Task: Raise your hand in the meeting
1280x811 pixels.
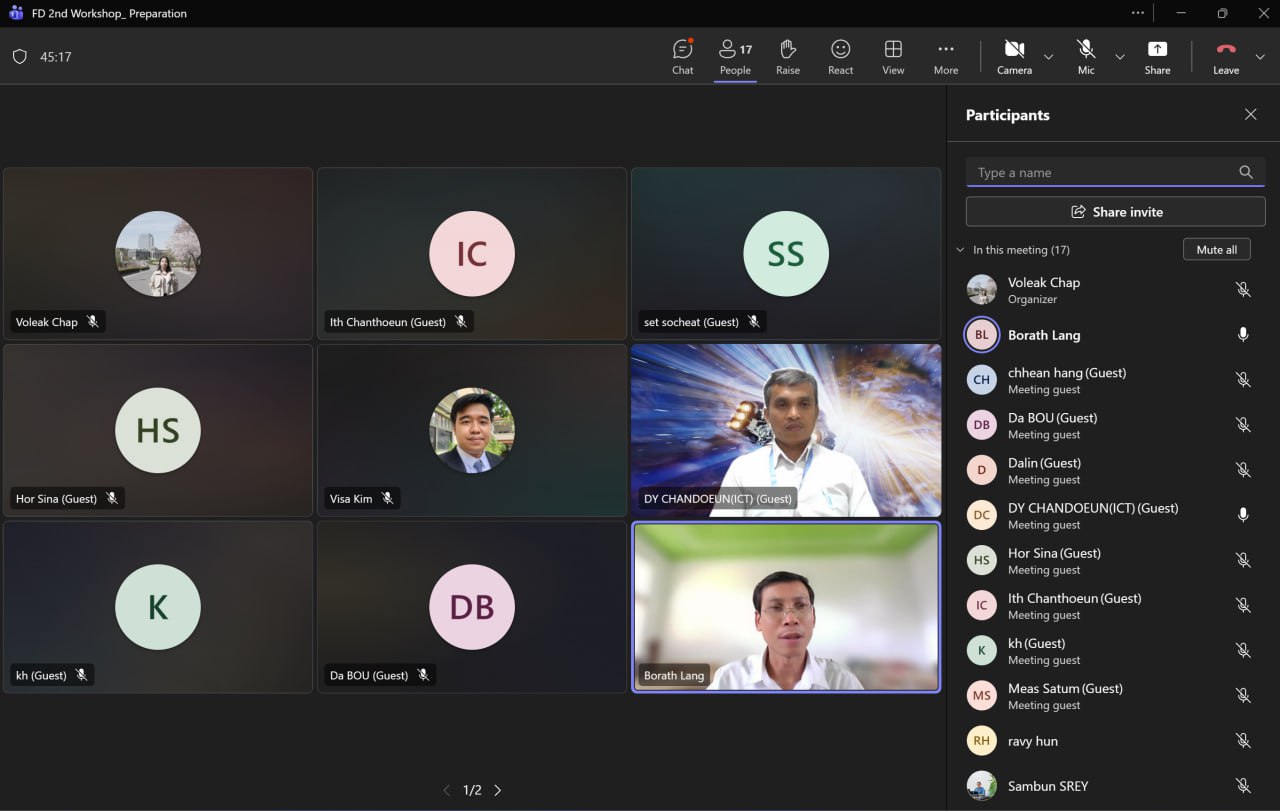Action: pos(788,57)
